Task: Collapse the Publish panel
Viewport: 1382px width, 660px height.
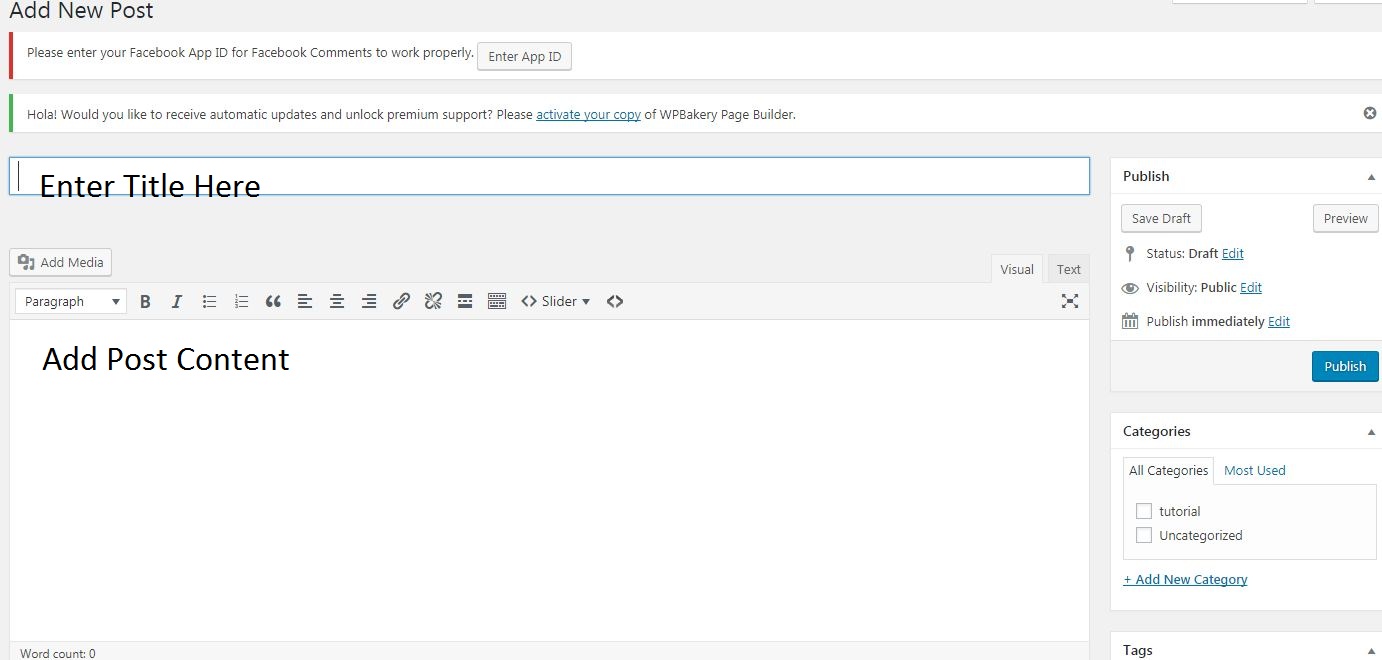Action: tap(1371, 177)
